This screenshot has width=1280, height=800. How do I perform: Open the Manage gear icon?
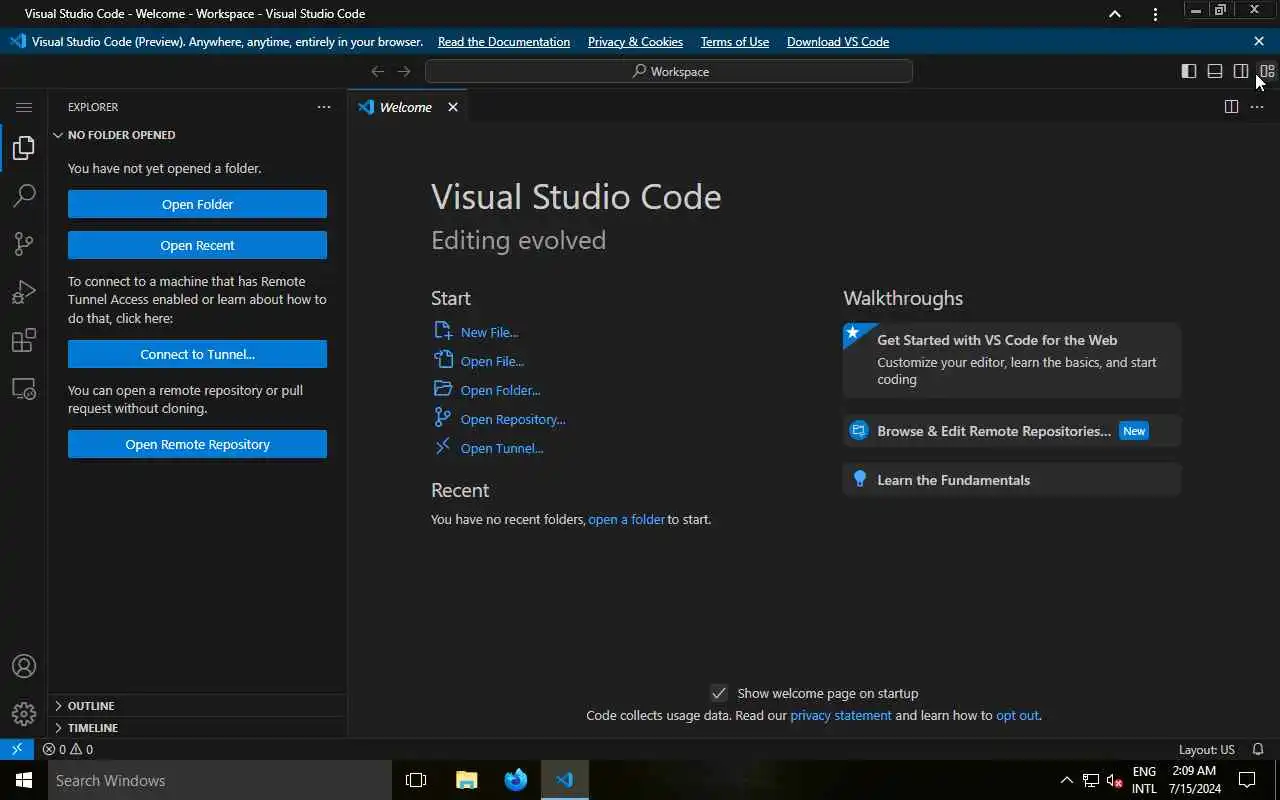click(x=24, y=714)
